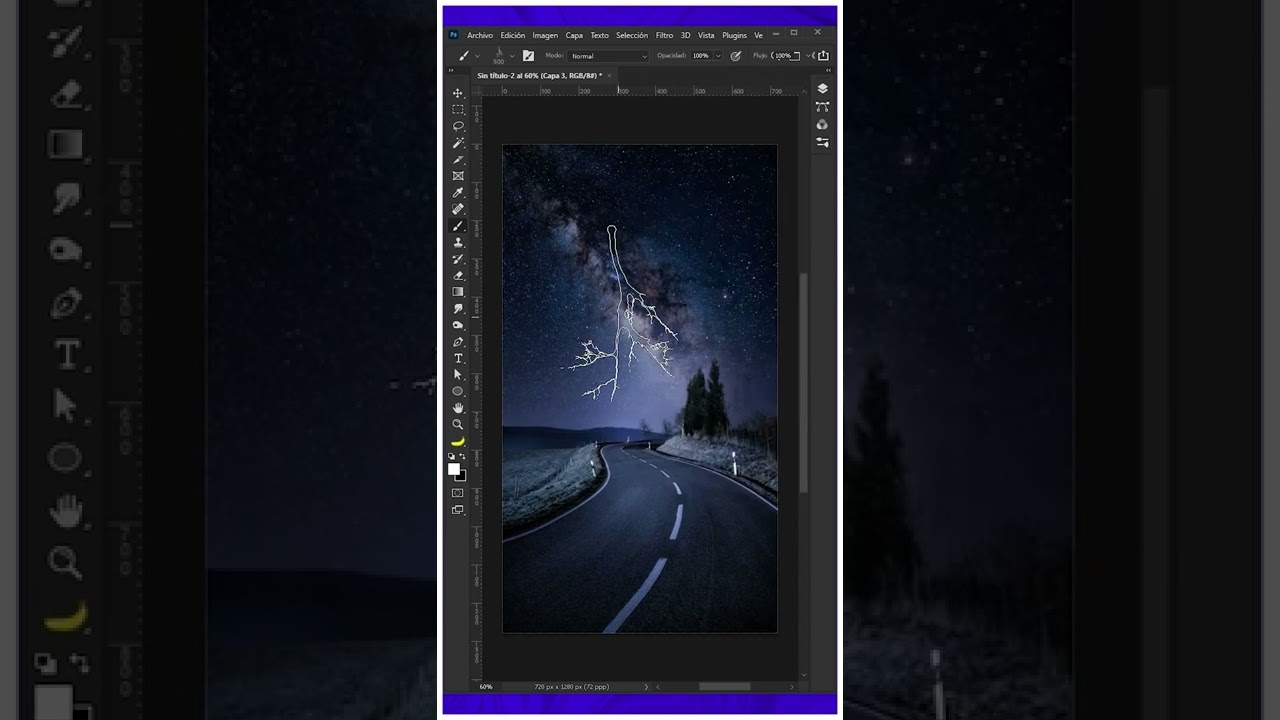Select the Sponge/Dodge tool
Viewport: 1280px width, 720px height.
tap(458, 325)
